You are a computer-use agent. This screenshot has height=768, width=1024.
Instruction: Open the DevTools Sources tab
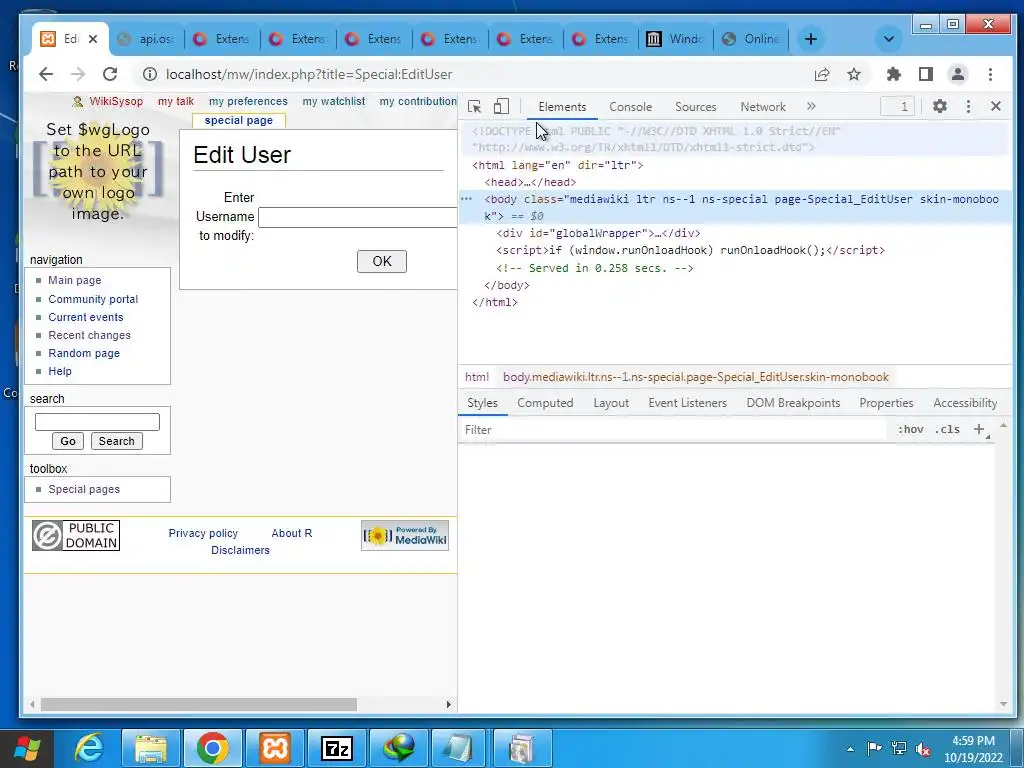coord(696,106)
